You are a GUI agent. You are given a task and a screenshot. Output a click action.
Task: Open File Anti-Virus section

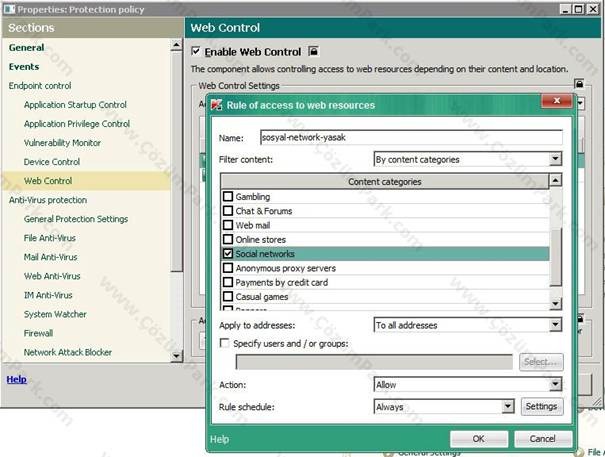coord(50,238)
